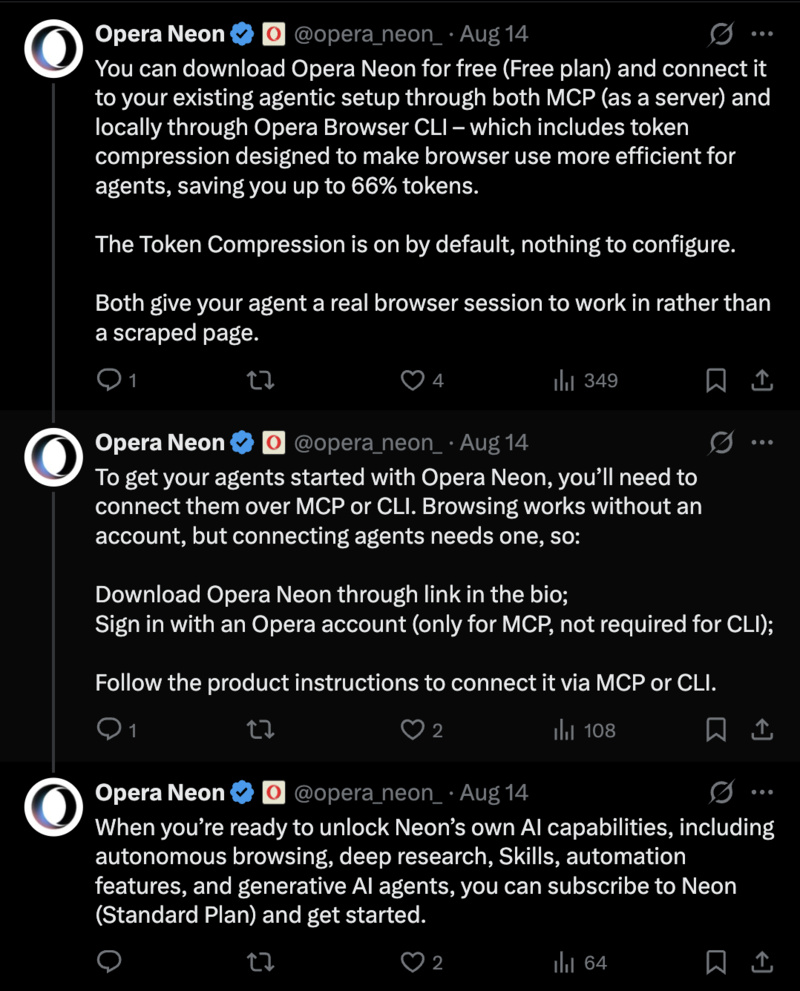The height and width of the screenshot is (991, 800).
Task: Bookmark the Standard Plan tweet
Action: tap(715, 962)
